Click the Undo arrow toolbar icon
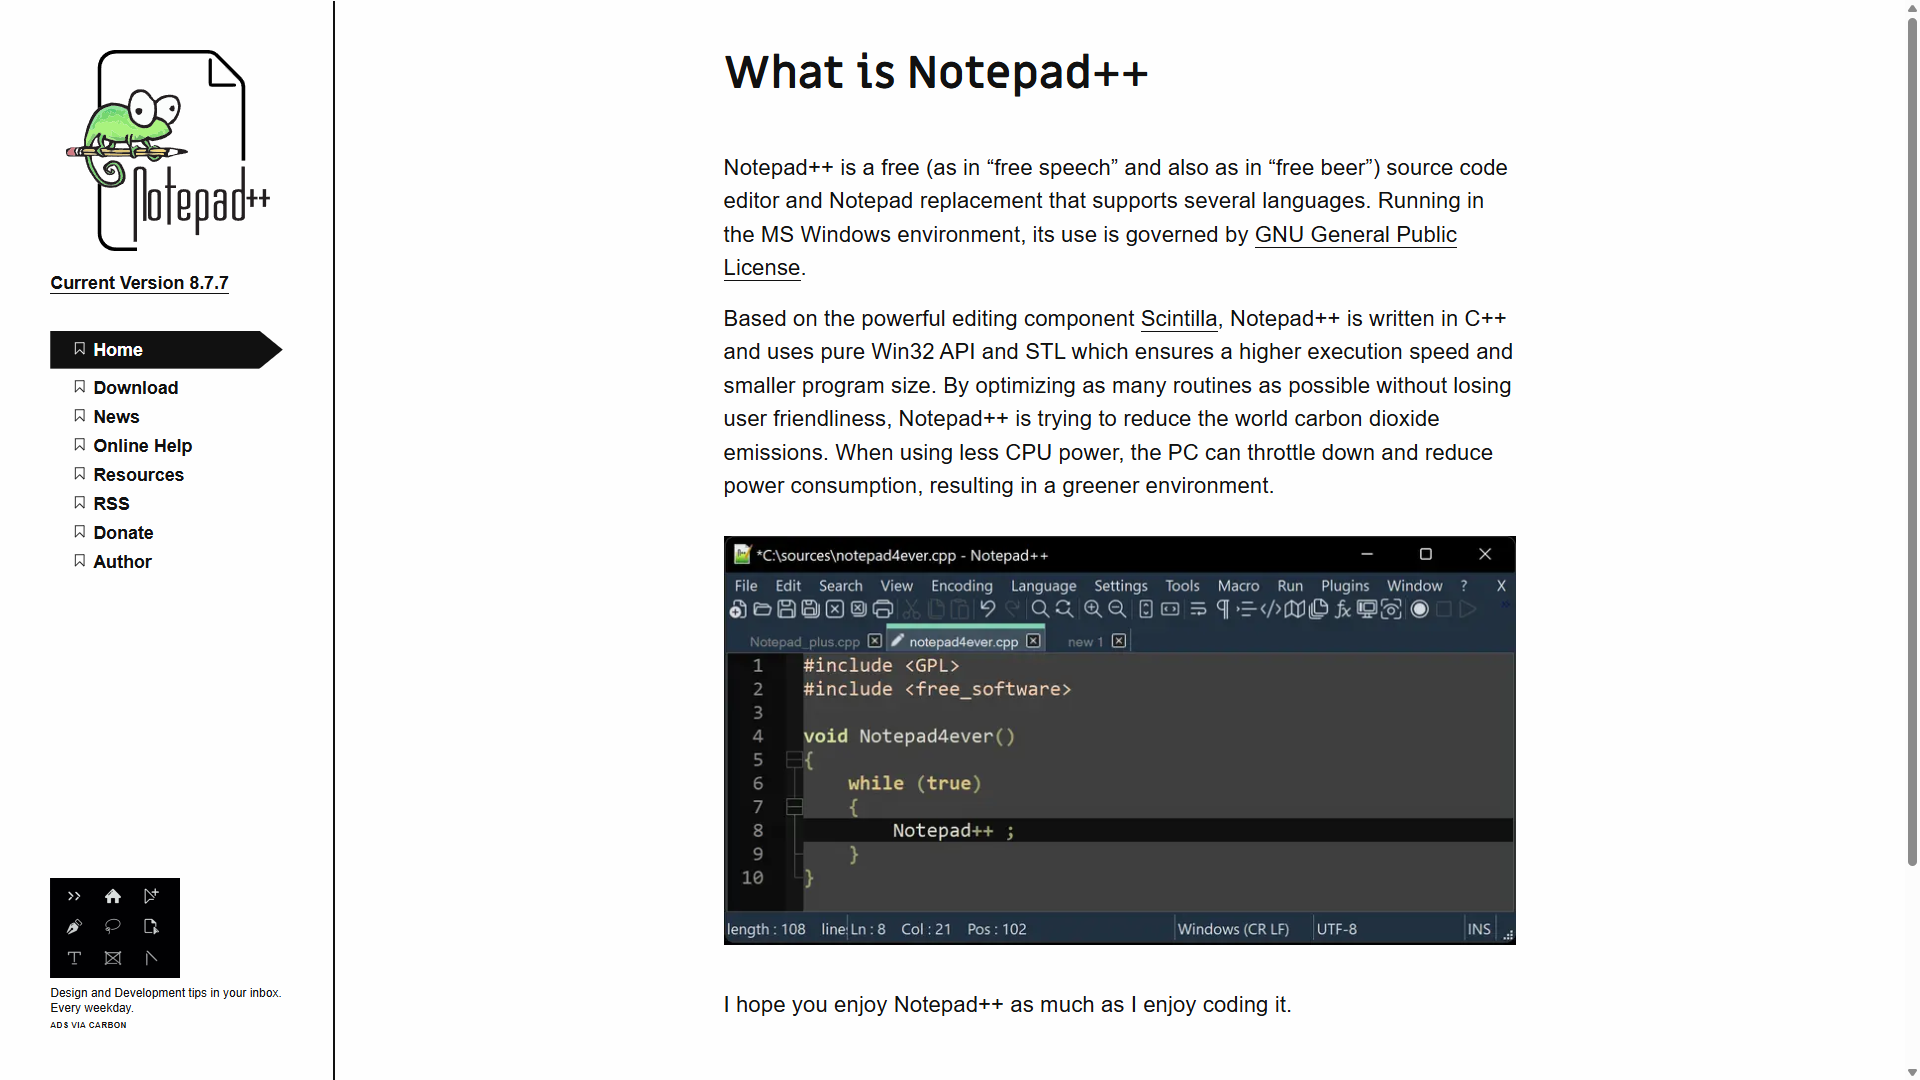The image size is (1920, 1080). [x=988, y=609]
